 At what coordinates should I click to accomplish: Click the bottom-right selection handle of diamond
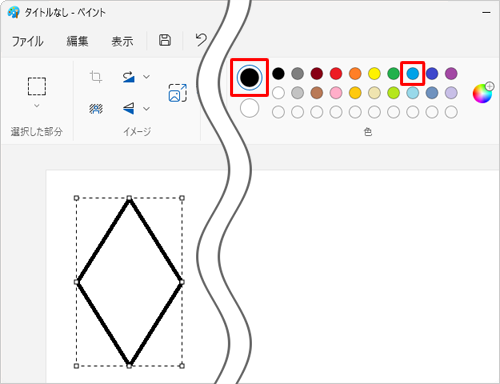point(182,366)
